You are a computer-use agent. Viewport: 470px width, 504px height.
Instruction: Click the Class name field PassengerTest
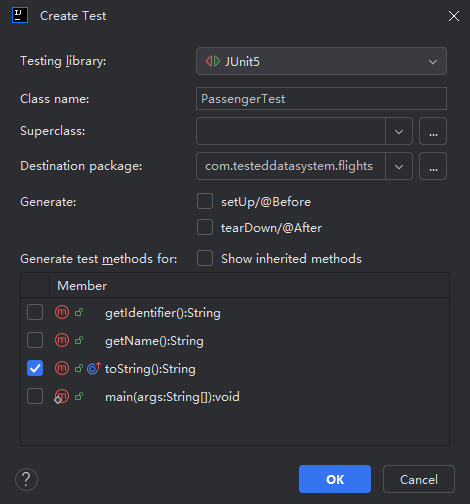(321, 99)
